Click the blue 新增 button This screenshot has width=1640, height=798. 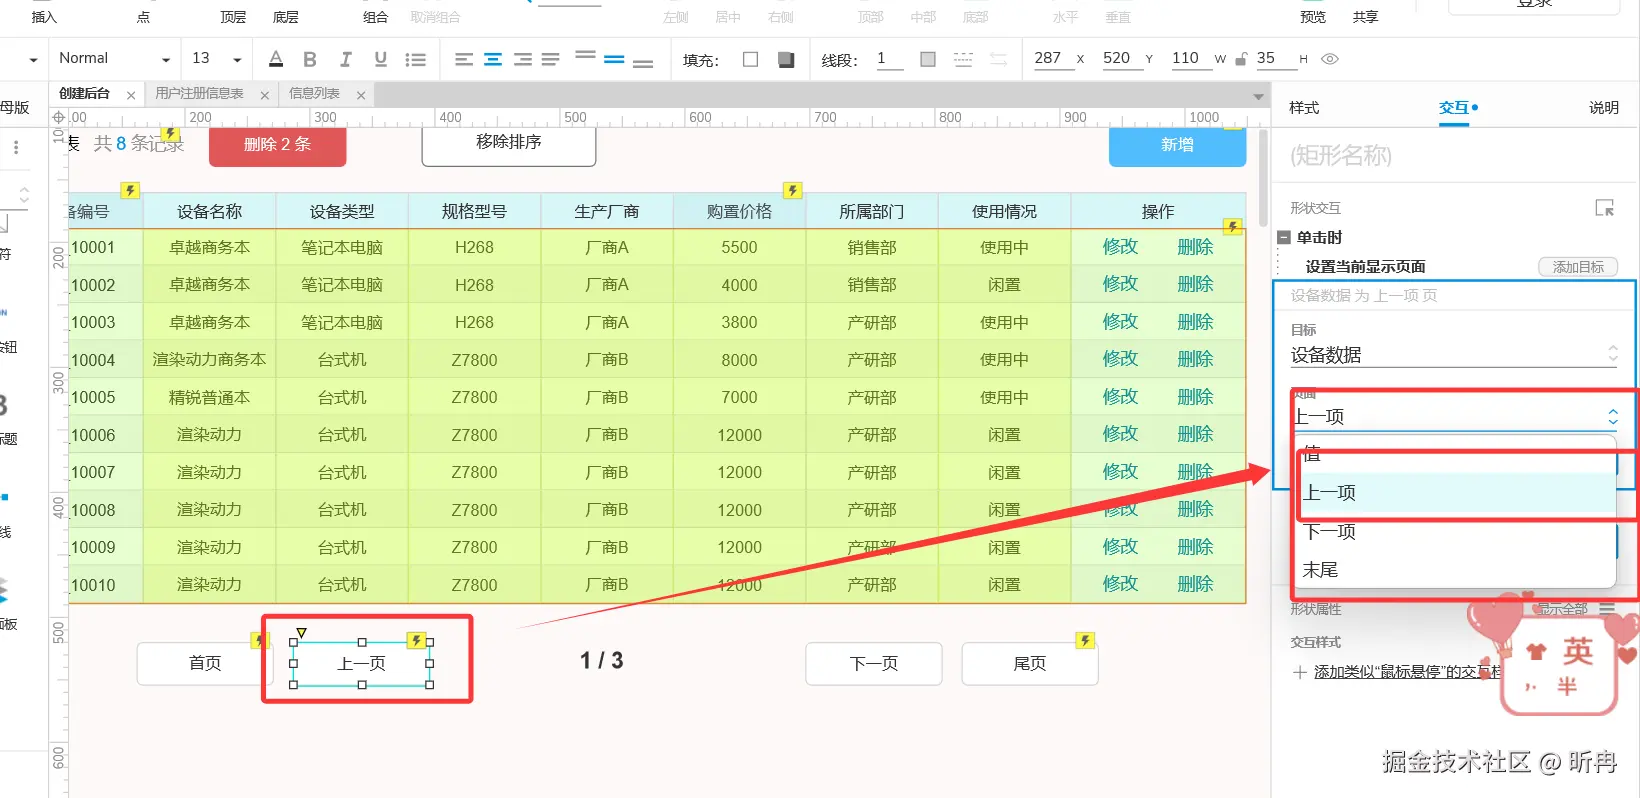coord(1177,146)
